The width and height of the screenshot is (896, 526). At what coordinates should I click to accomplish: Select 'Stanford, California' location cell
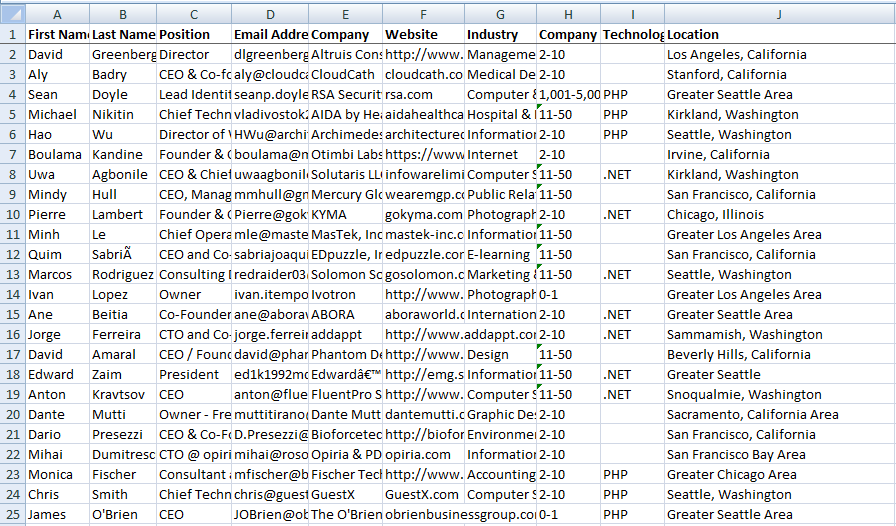coord(779,74)
